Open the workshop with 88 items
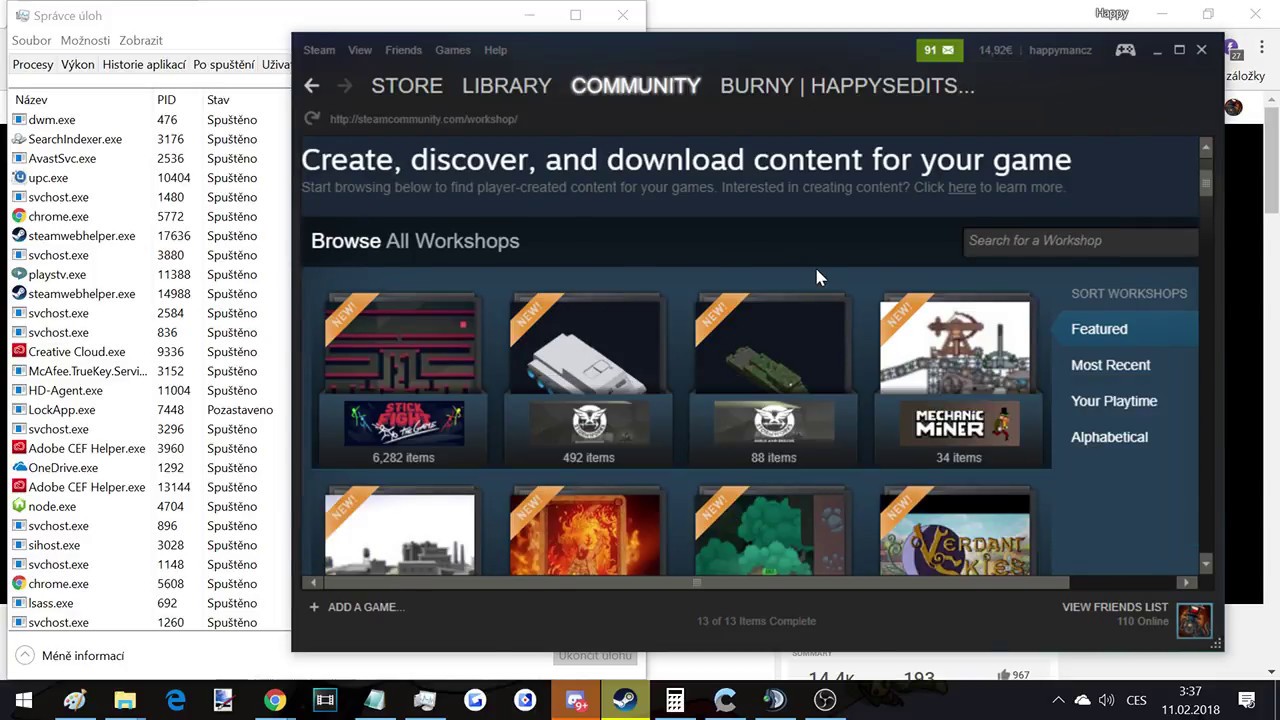Viewport: 1280px width, 720px height. 773,380
